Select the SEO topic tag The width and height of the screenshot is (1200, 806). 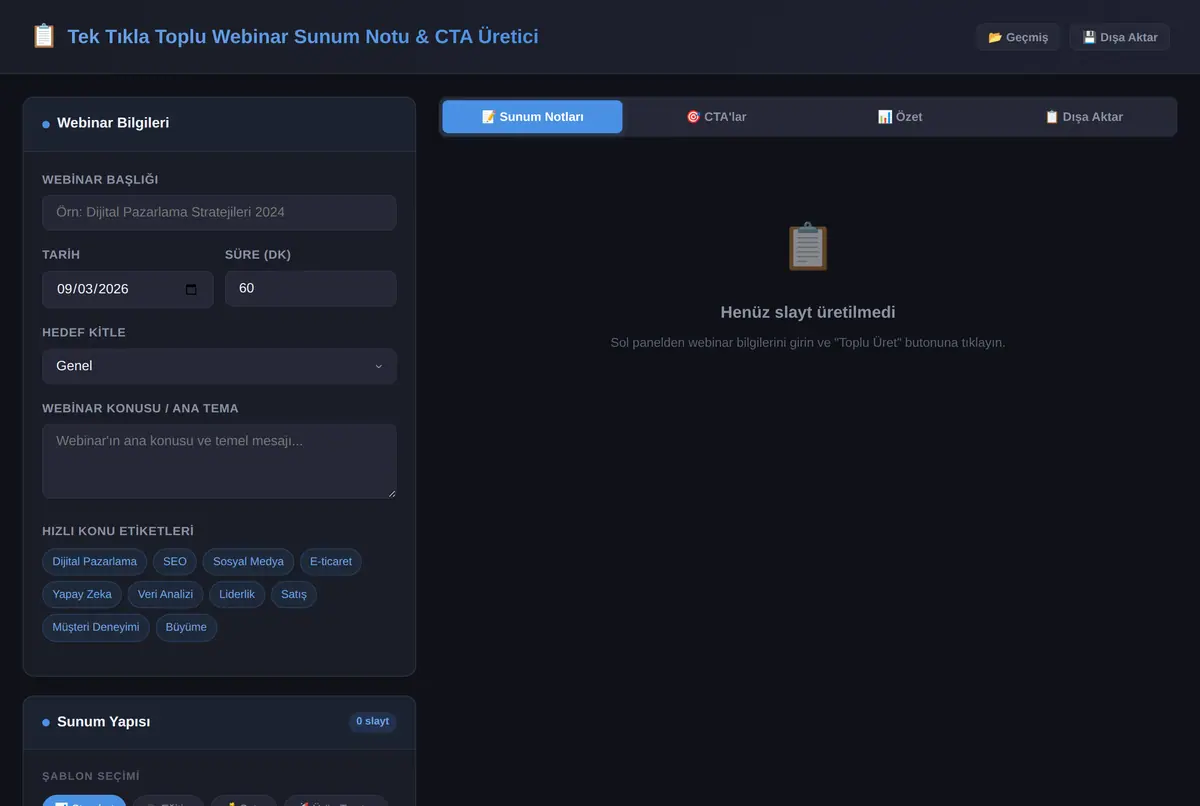click(x=175, y=562)
